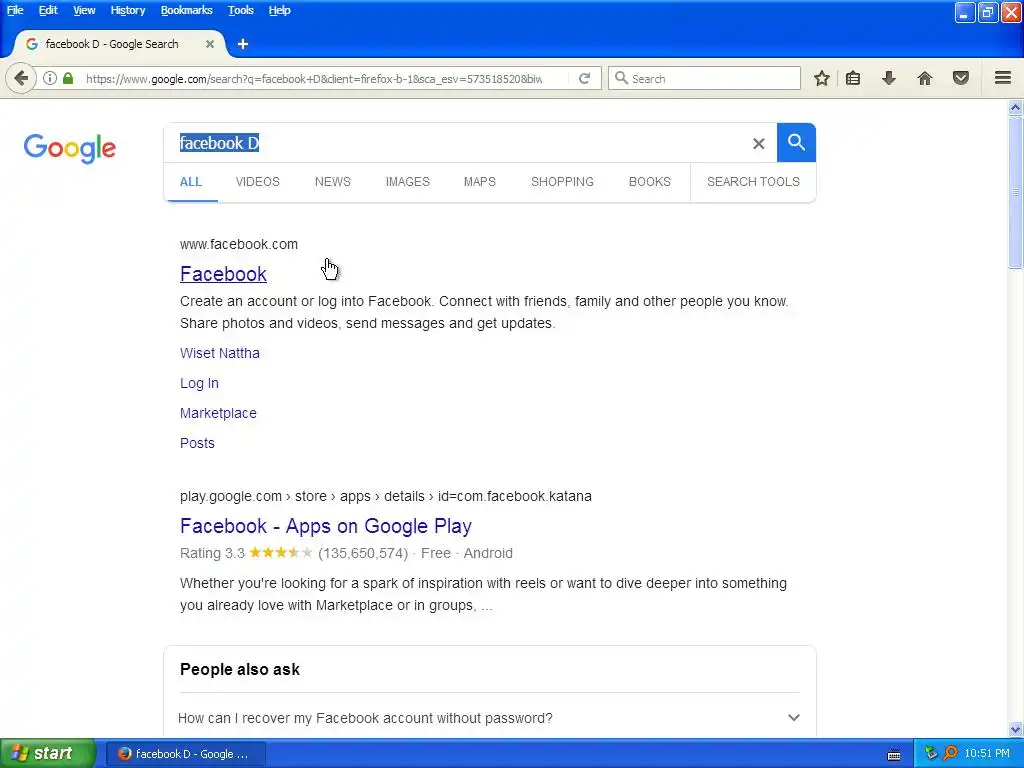
Task: Show bookmarks list icon in toolbar
Action: coord(853,78)
